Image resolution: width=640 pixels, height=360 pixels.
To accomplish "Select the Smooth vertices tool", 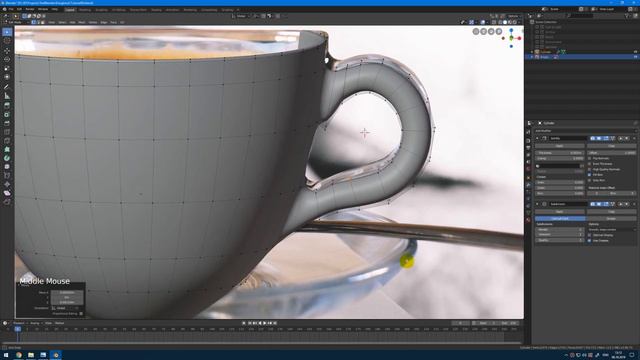I will (x=7, y=167).
